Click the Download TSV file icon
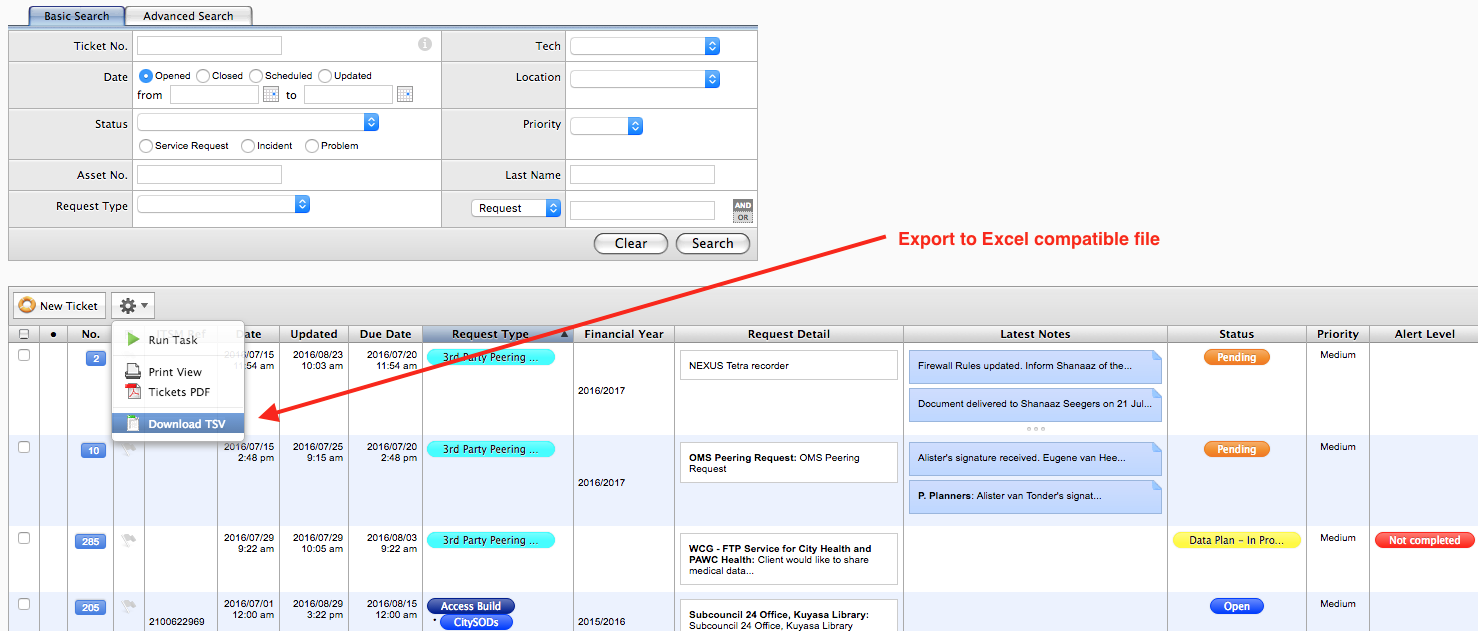1478x631 pixels. [133, 424]
